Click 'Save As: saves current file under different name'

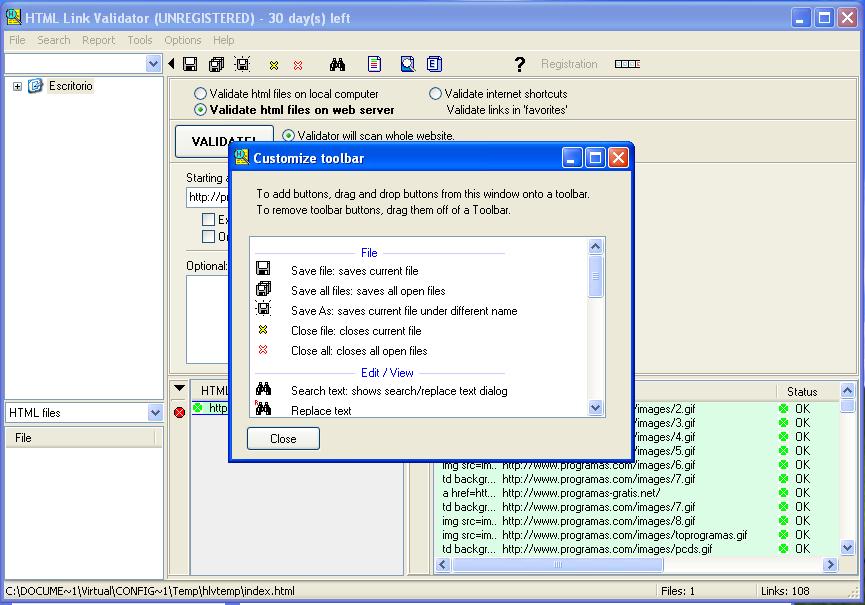tap(404, 311)
